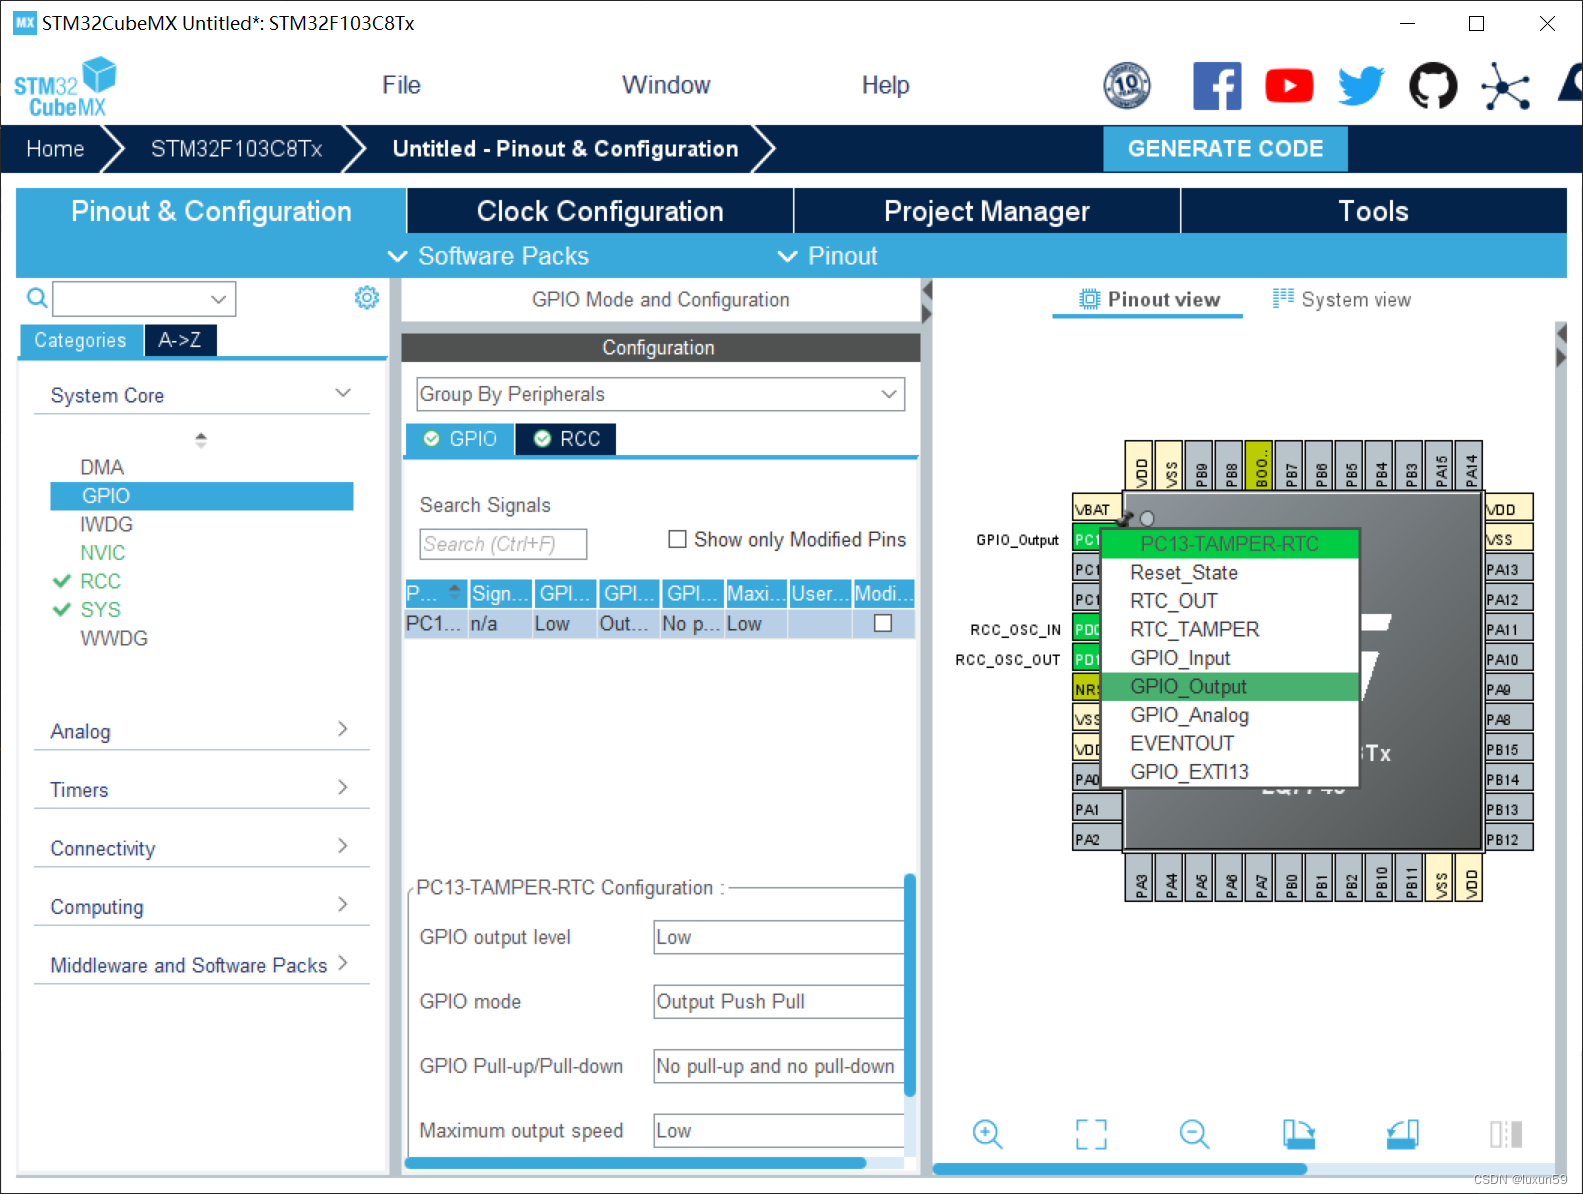Open the Window menu
Screen dimensions: 1583x1194
(666, 85)
